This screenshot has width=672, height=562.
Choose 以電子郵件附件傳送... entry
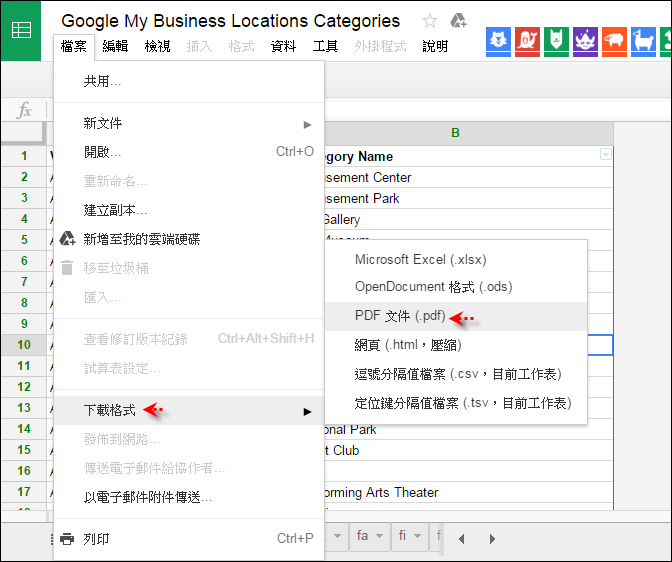189,497
